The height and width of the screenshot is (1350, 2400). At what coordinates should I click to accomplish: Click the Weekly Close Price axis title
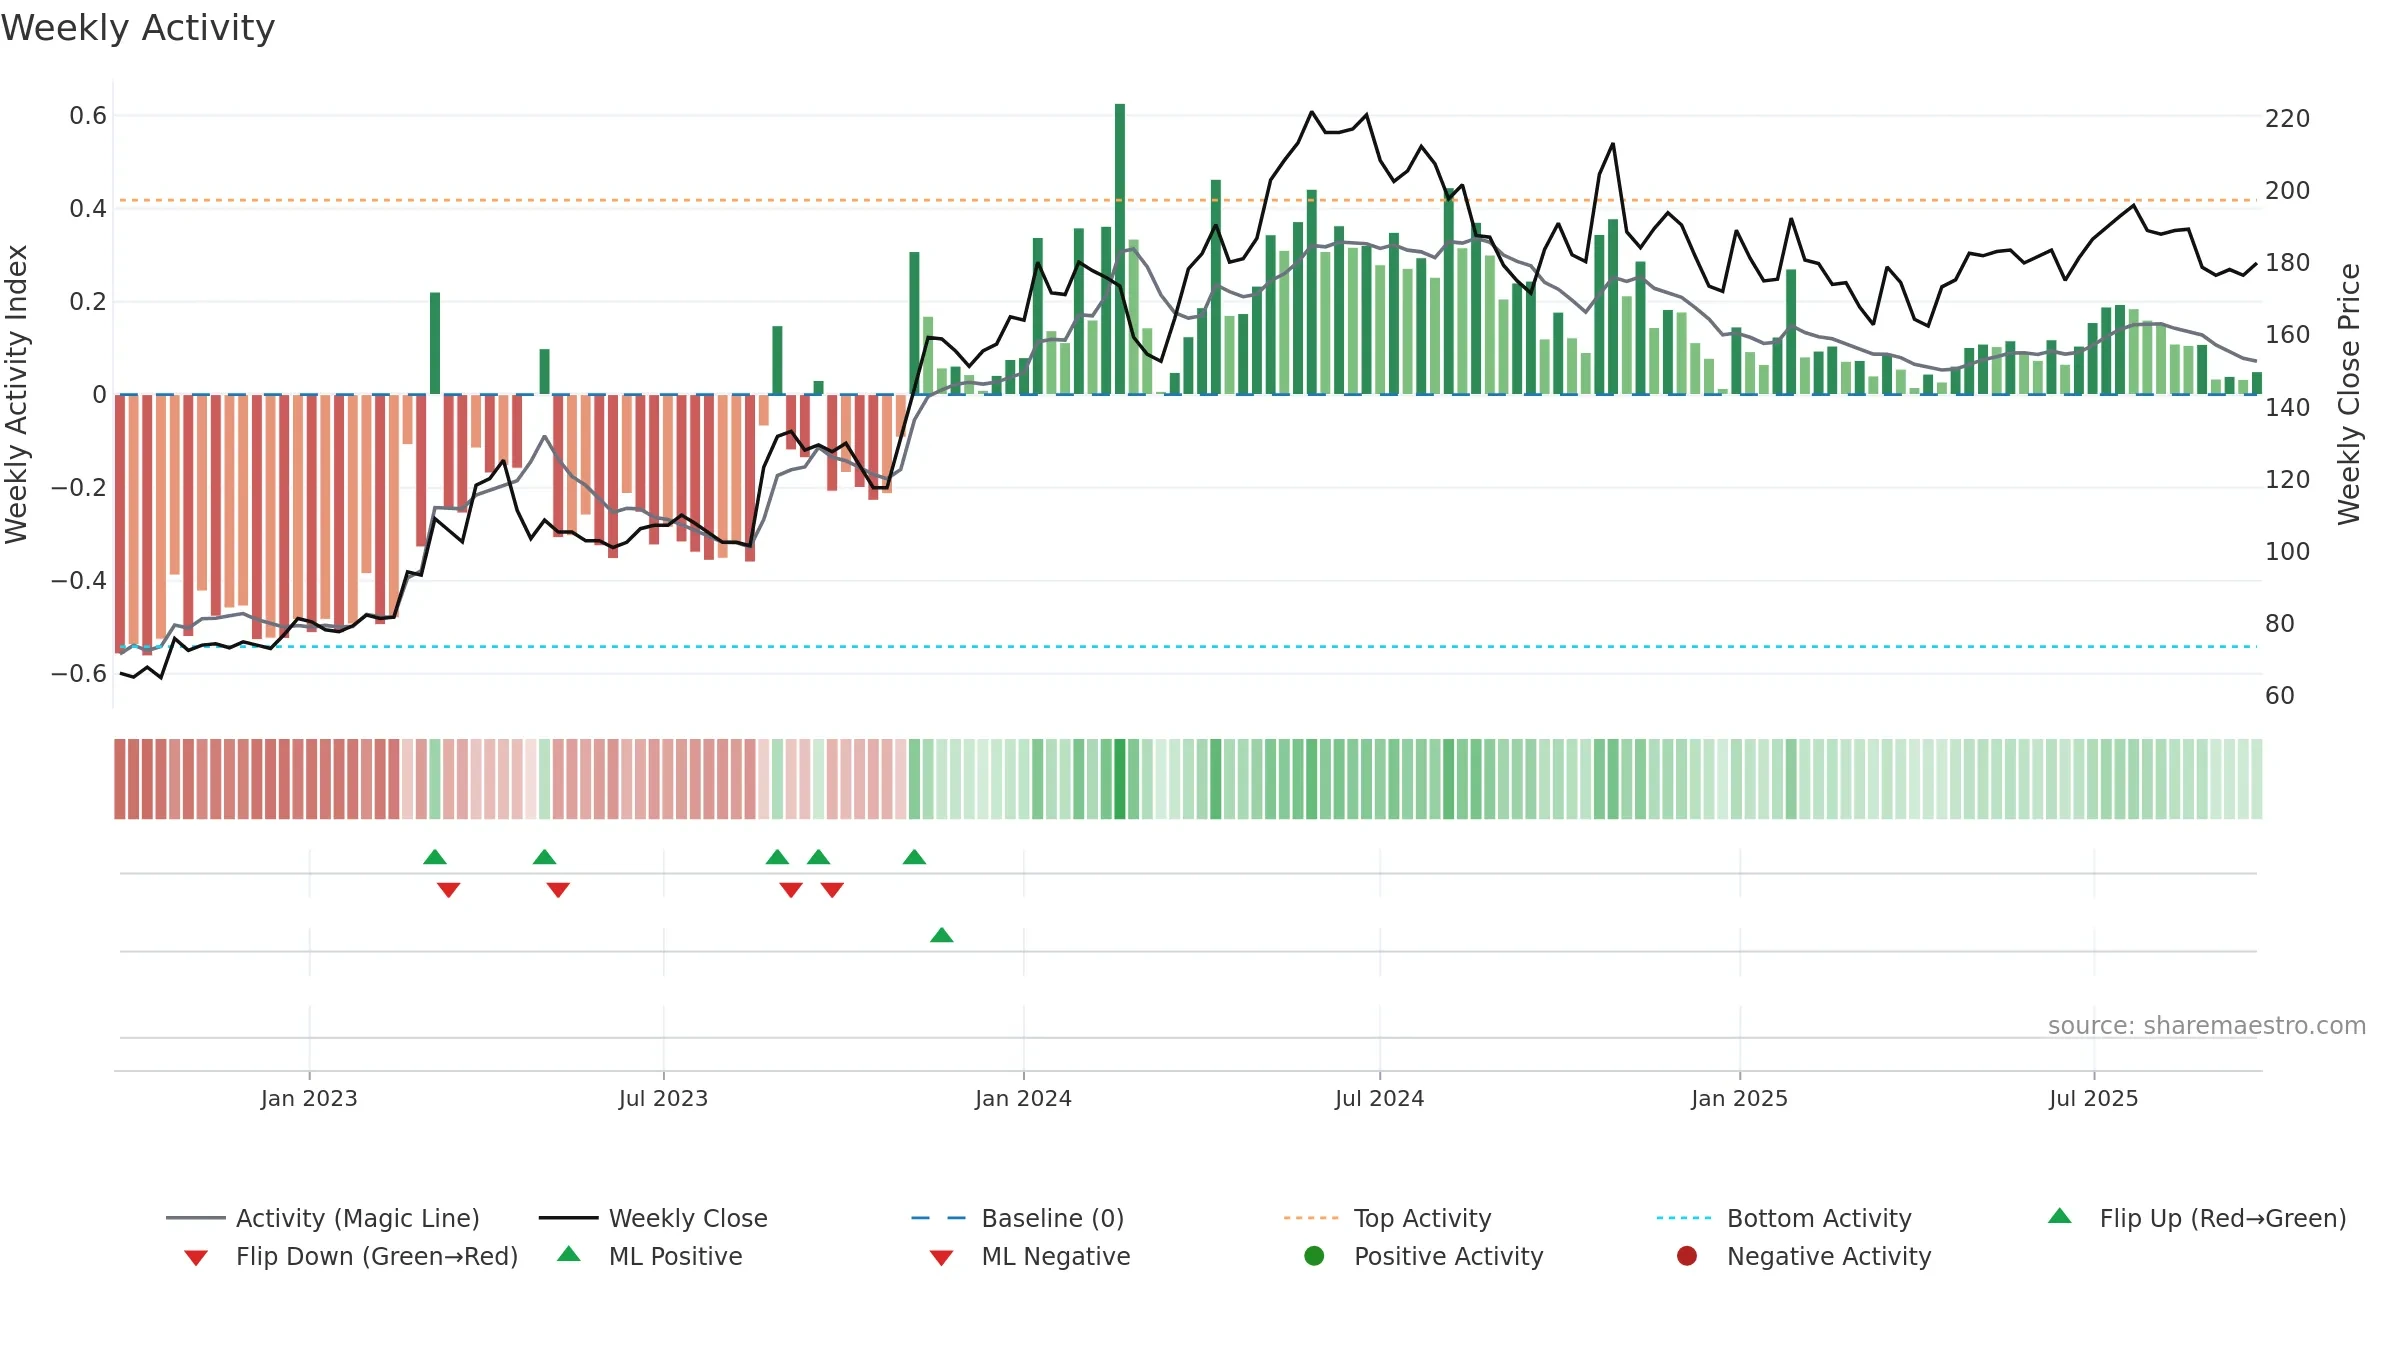point(2349,394)
